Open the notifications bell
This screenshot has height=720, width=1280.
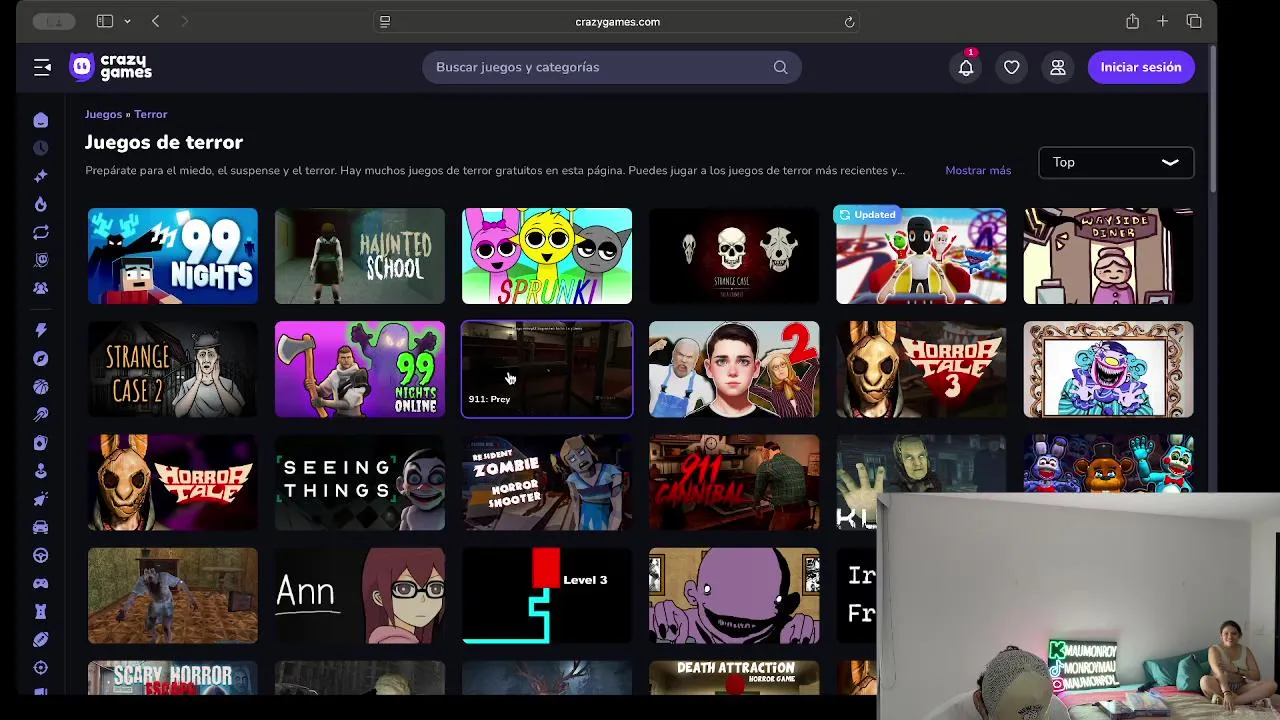[x=966, y=67]
